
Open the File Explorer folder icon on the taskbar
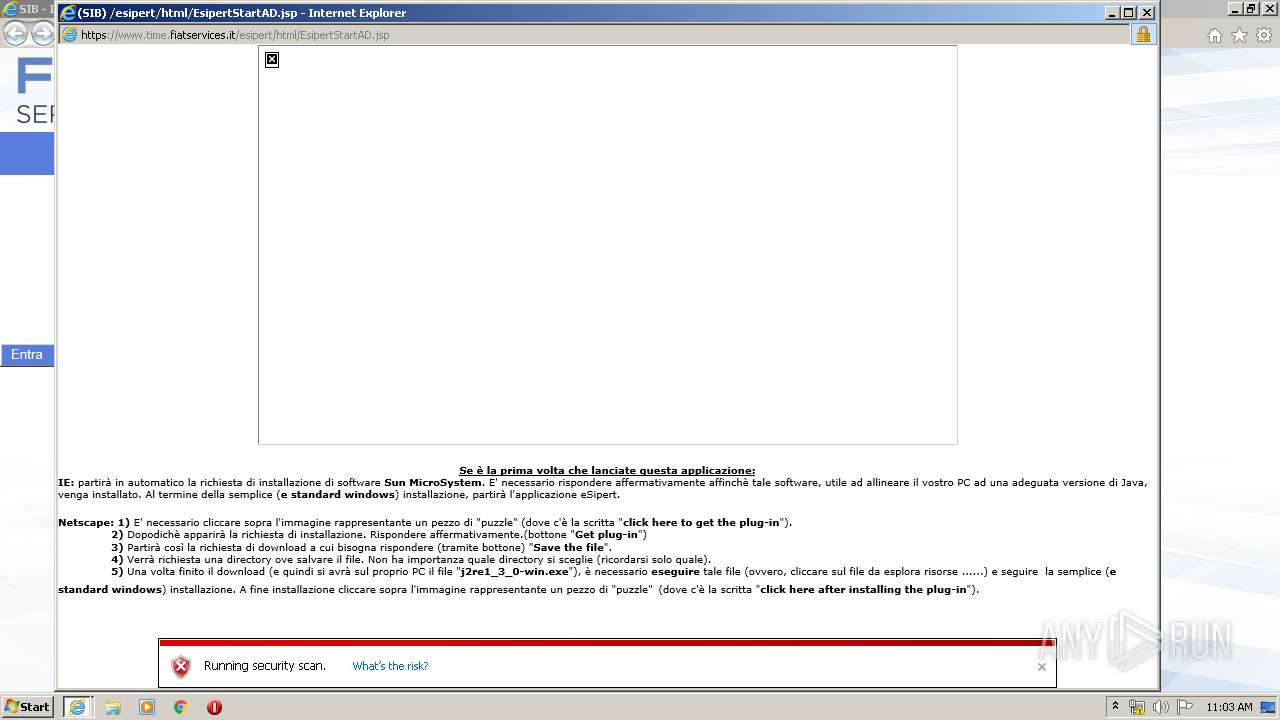(x=113, y=707)
